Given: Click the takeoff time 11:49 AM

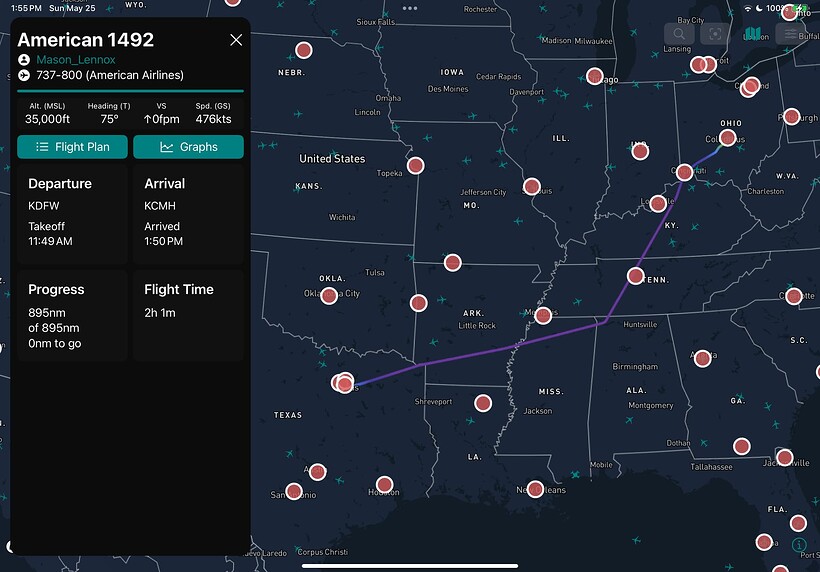Looking at the screenshot, I should click(x=50, y=241).
